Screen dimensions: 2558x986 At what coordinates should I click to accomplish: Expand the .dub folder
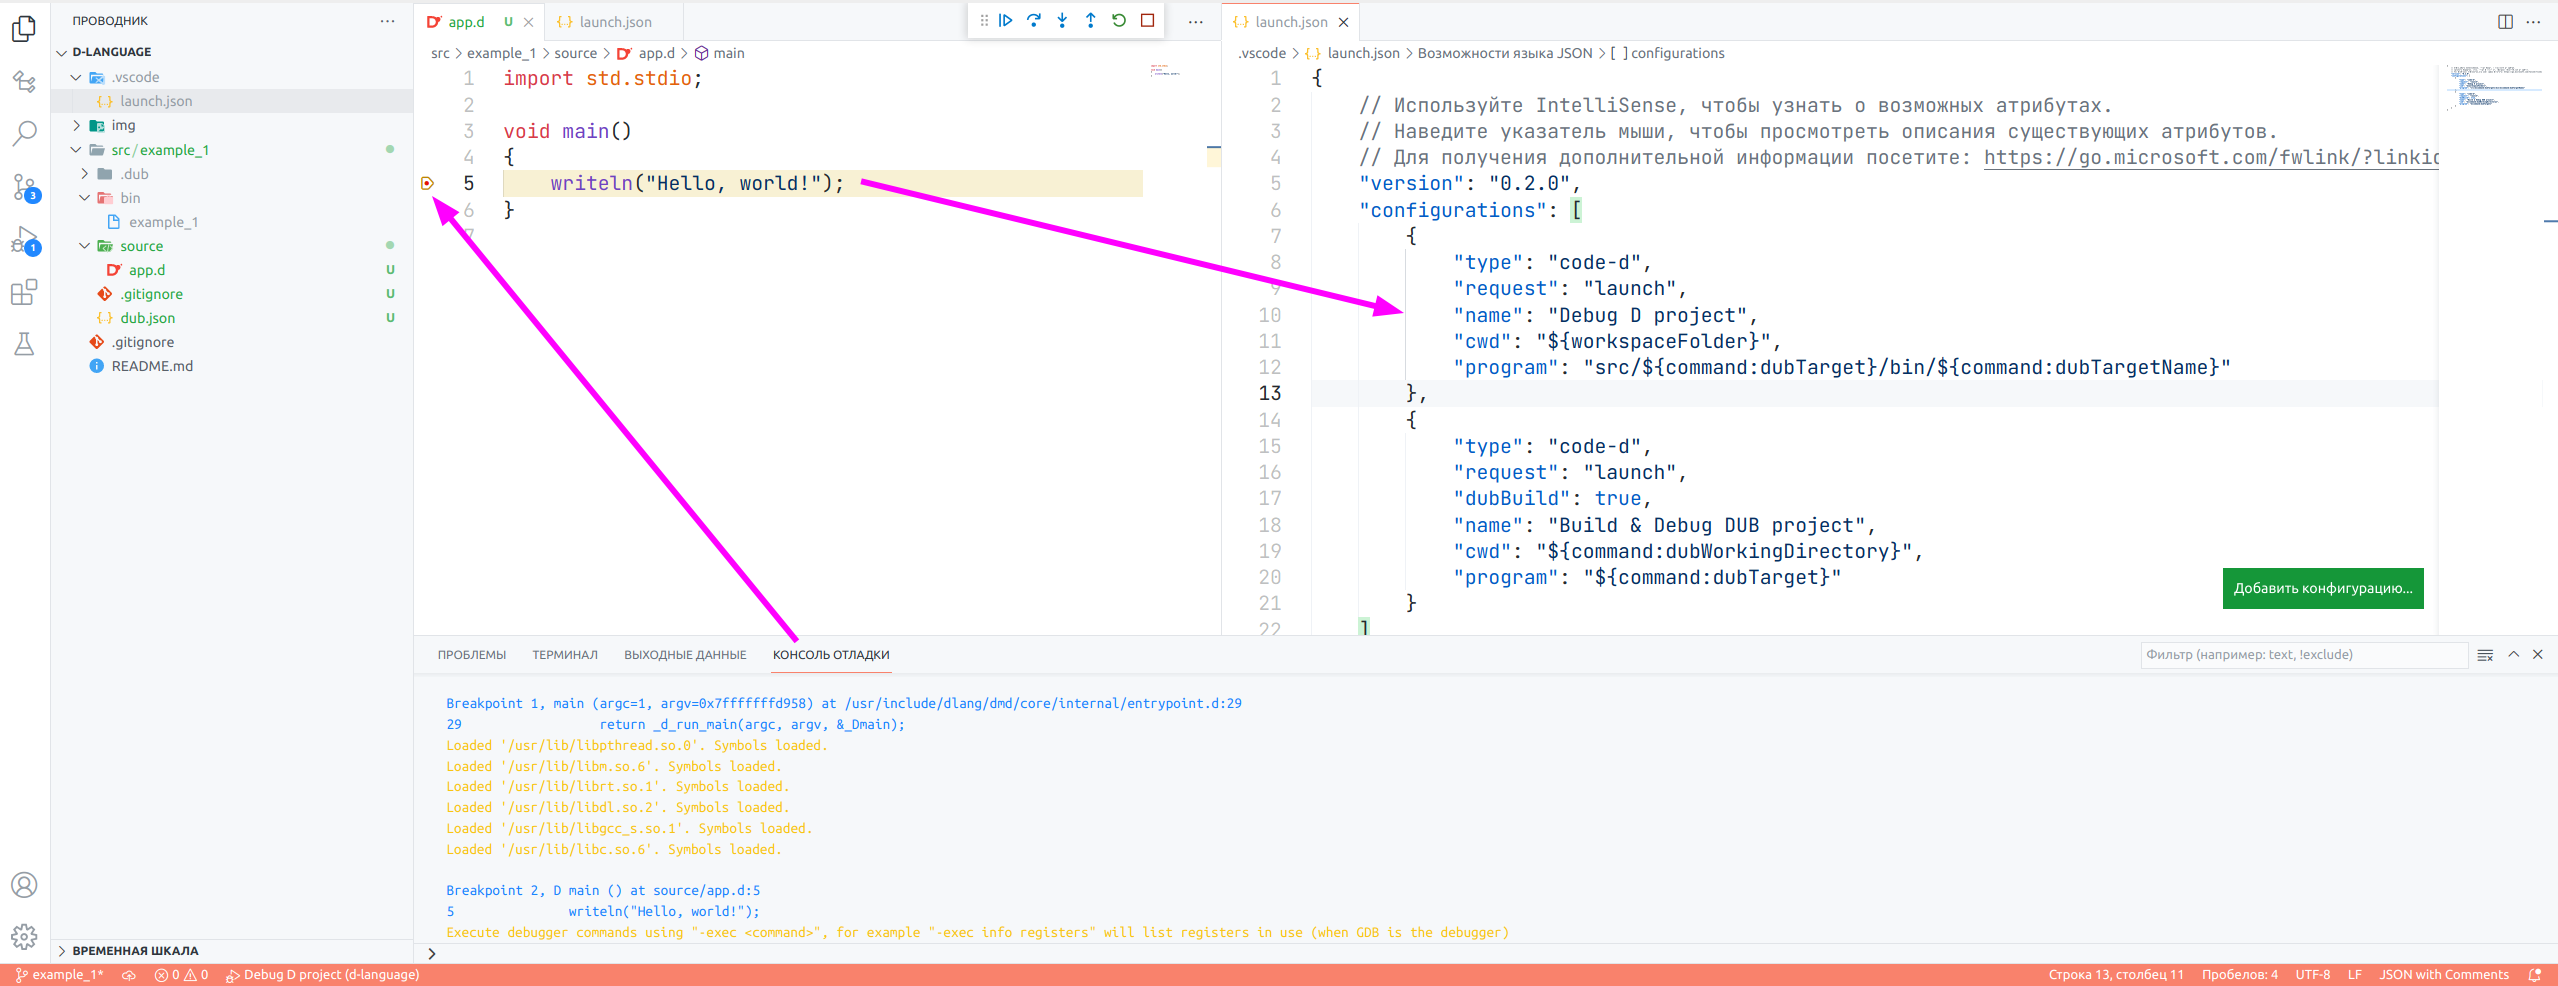tap(85, 174)
